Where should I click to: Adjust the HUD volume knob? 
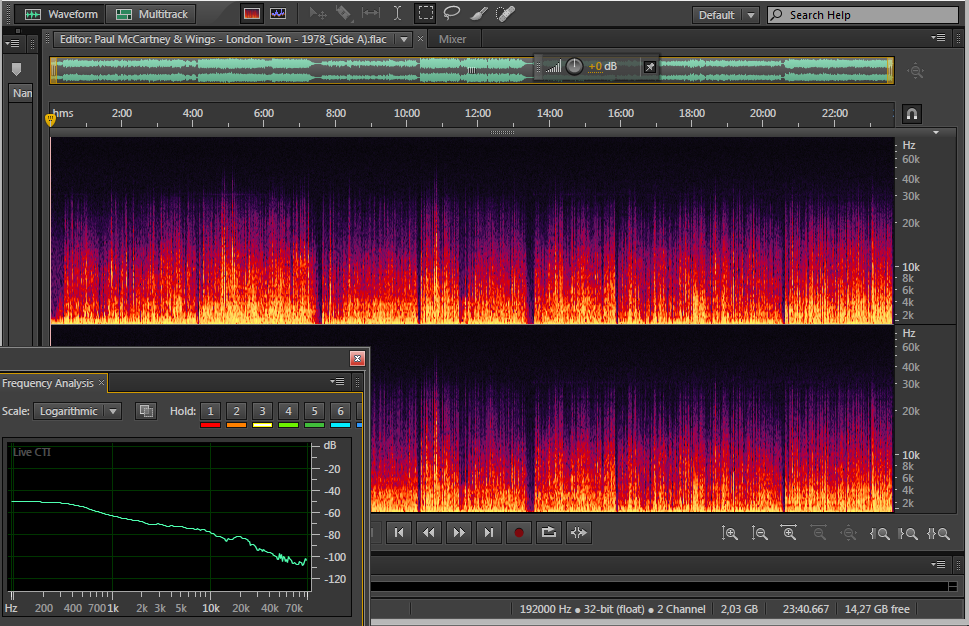(x=574, y=66)
